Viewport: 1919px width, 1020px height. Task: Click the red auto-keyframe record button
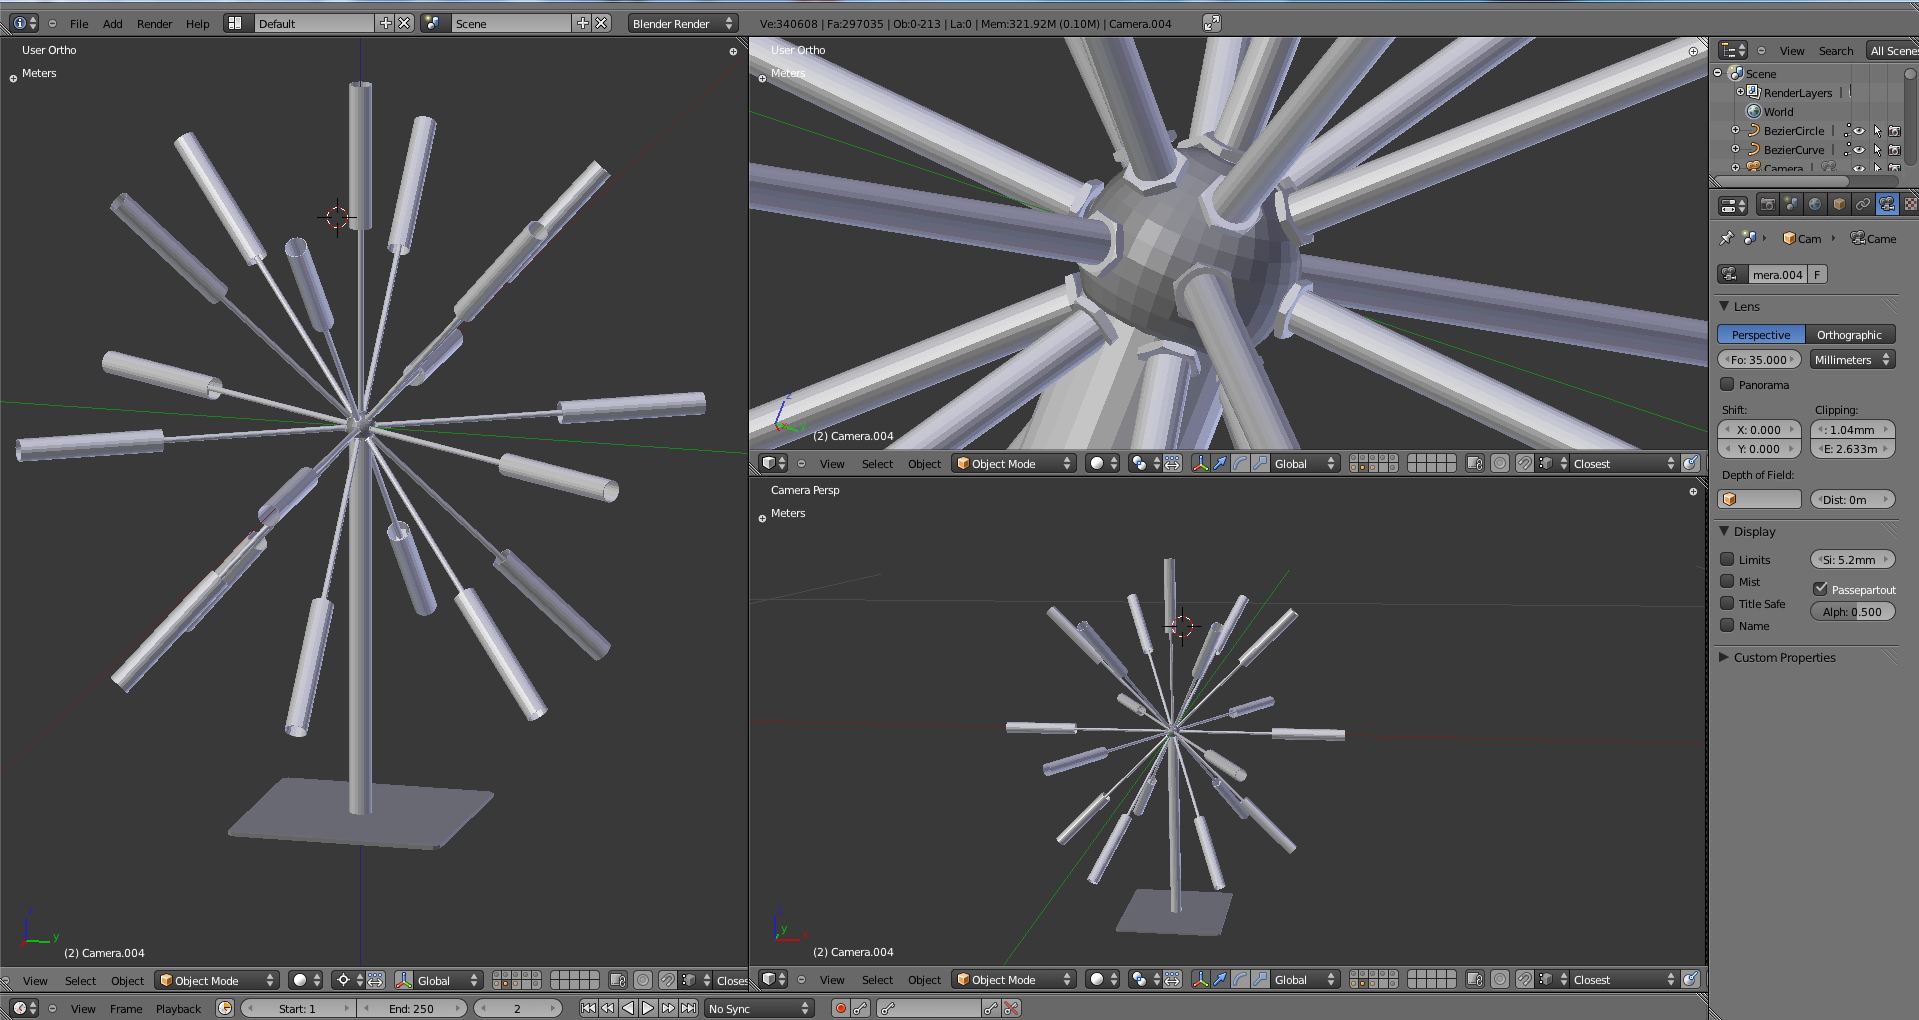(x=840, y=1008)
